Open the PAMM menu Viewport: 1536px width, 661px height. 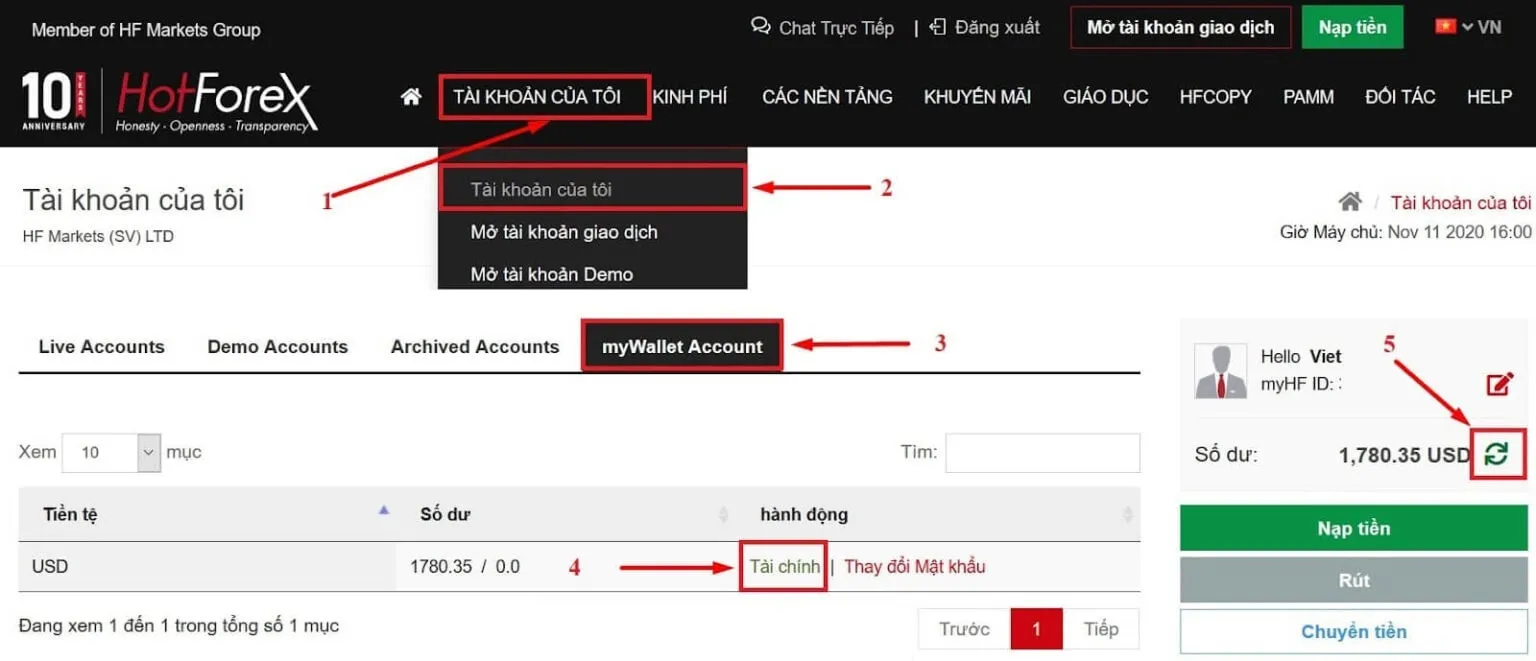pyautogui.click(x=1308, y=97)
